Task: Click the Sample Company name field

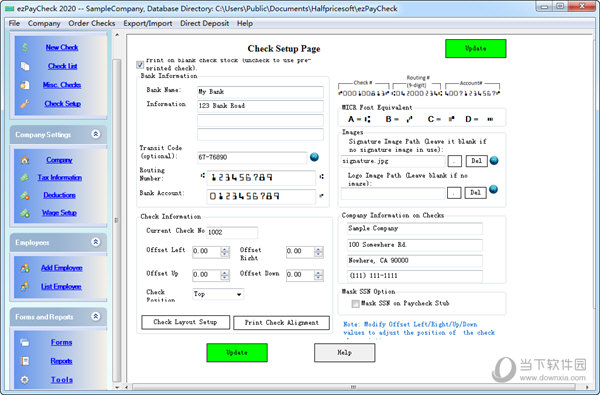Action: click(x=415, y=229)
